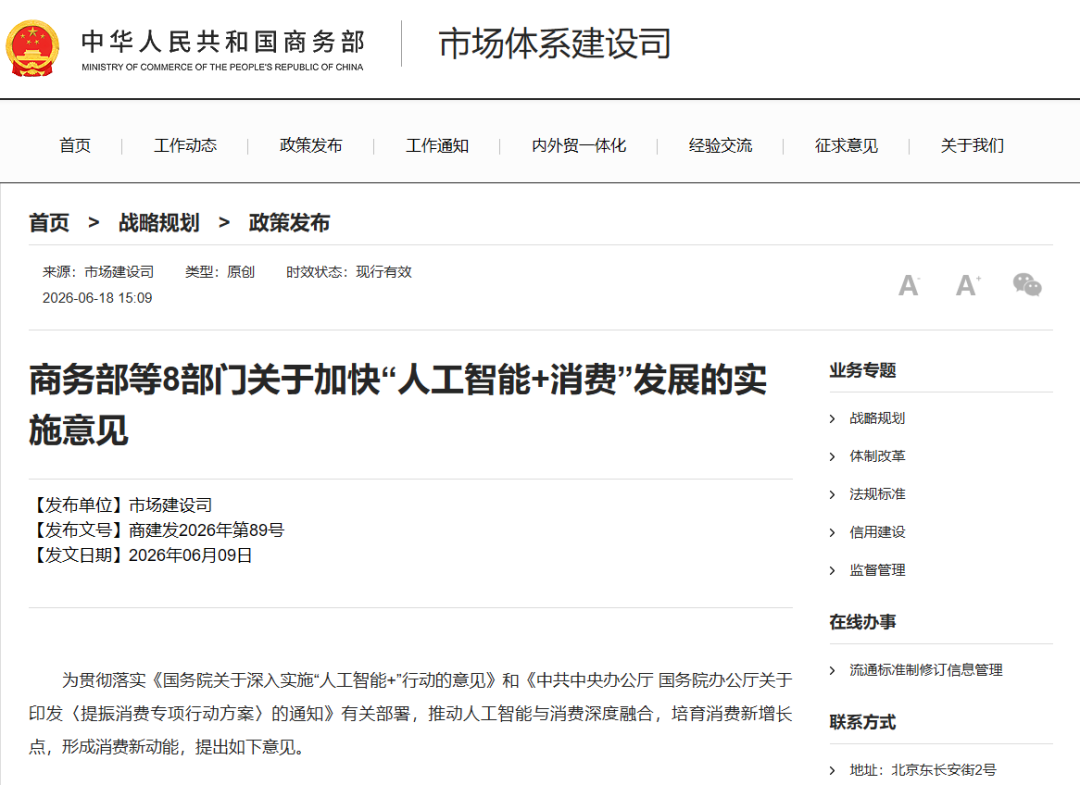Viewport: 1080px width, 785px height.
Task: Open the 经验交流 navigation item
Action: click(720, 145)
